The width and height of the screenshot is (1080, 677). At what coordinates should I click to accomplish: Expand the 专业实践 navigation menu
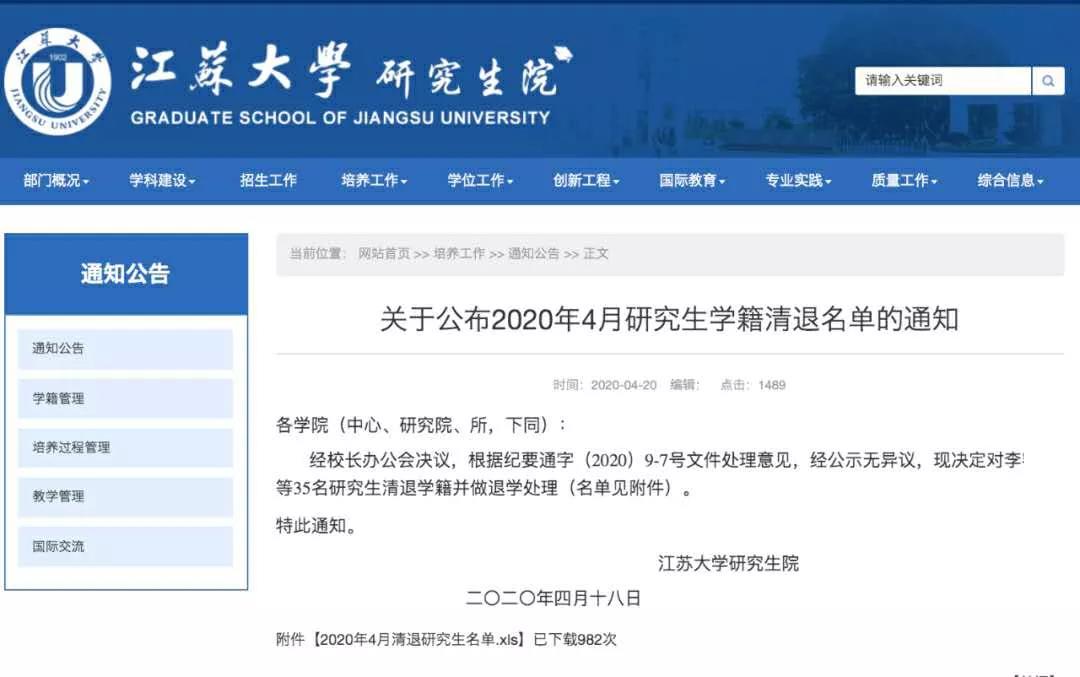click(798, 180)
